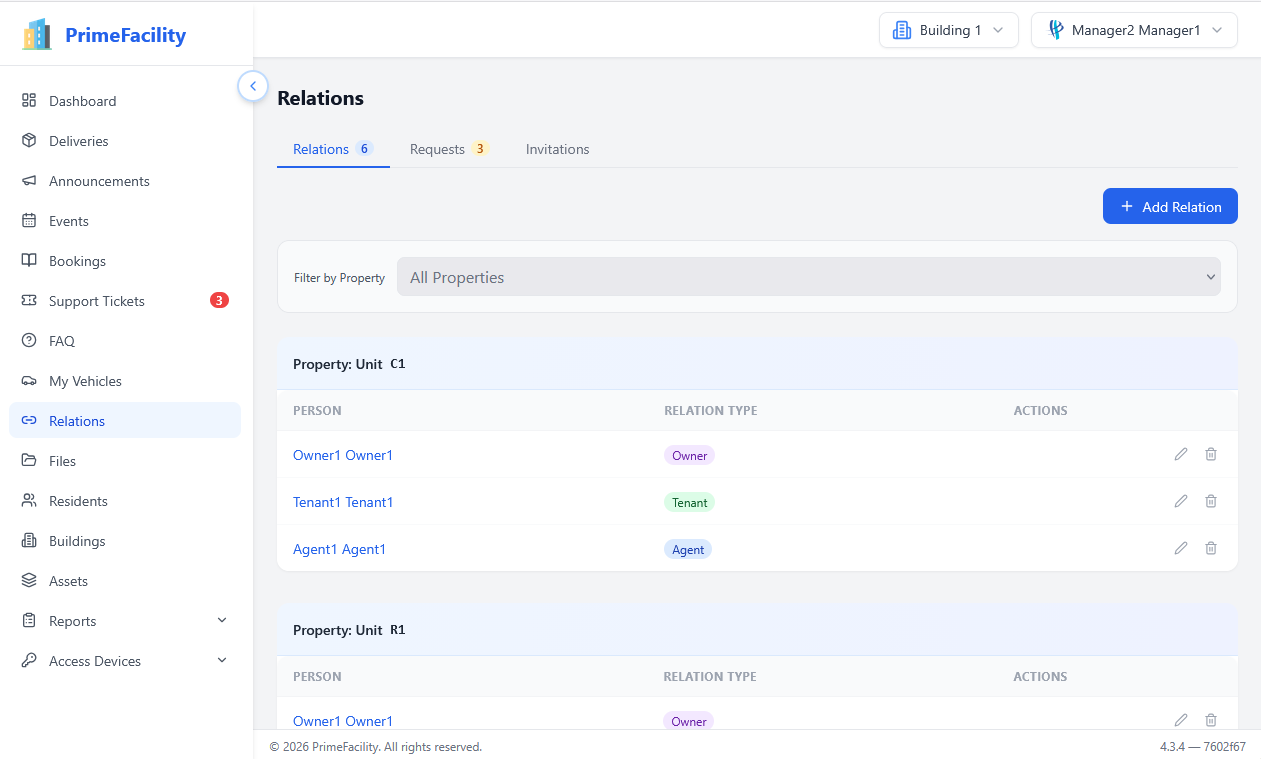Collapse the sidebar with the chevron button

[253, 86]
